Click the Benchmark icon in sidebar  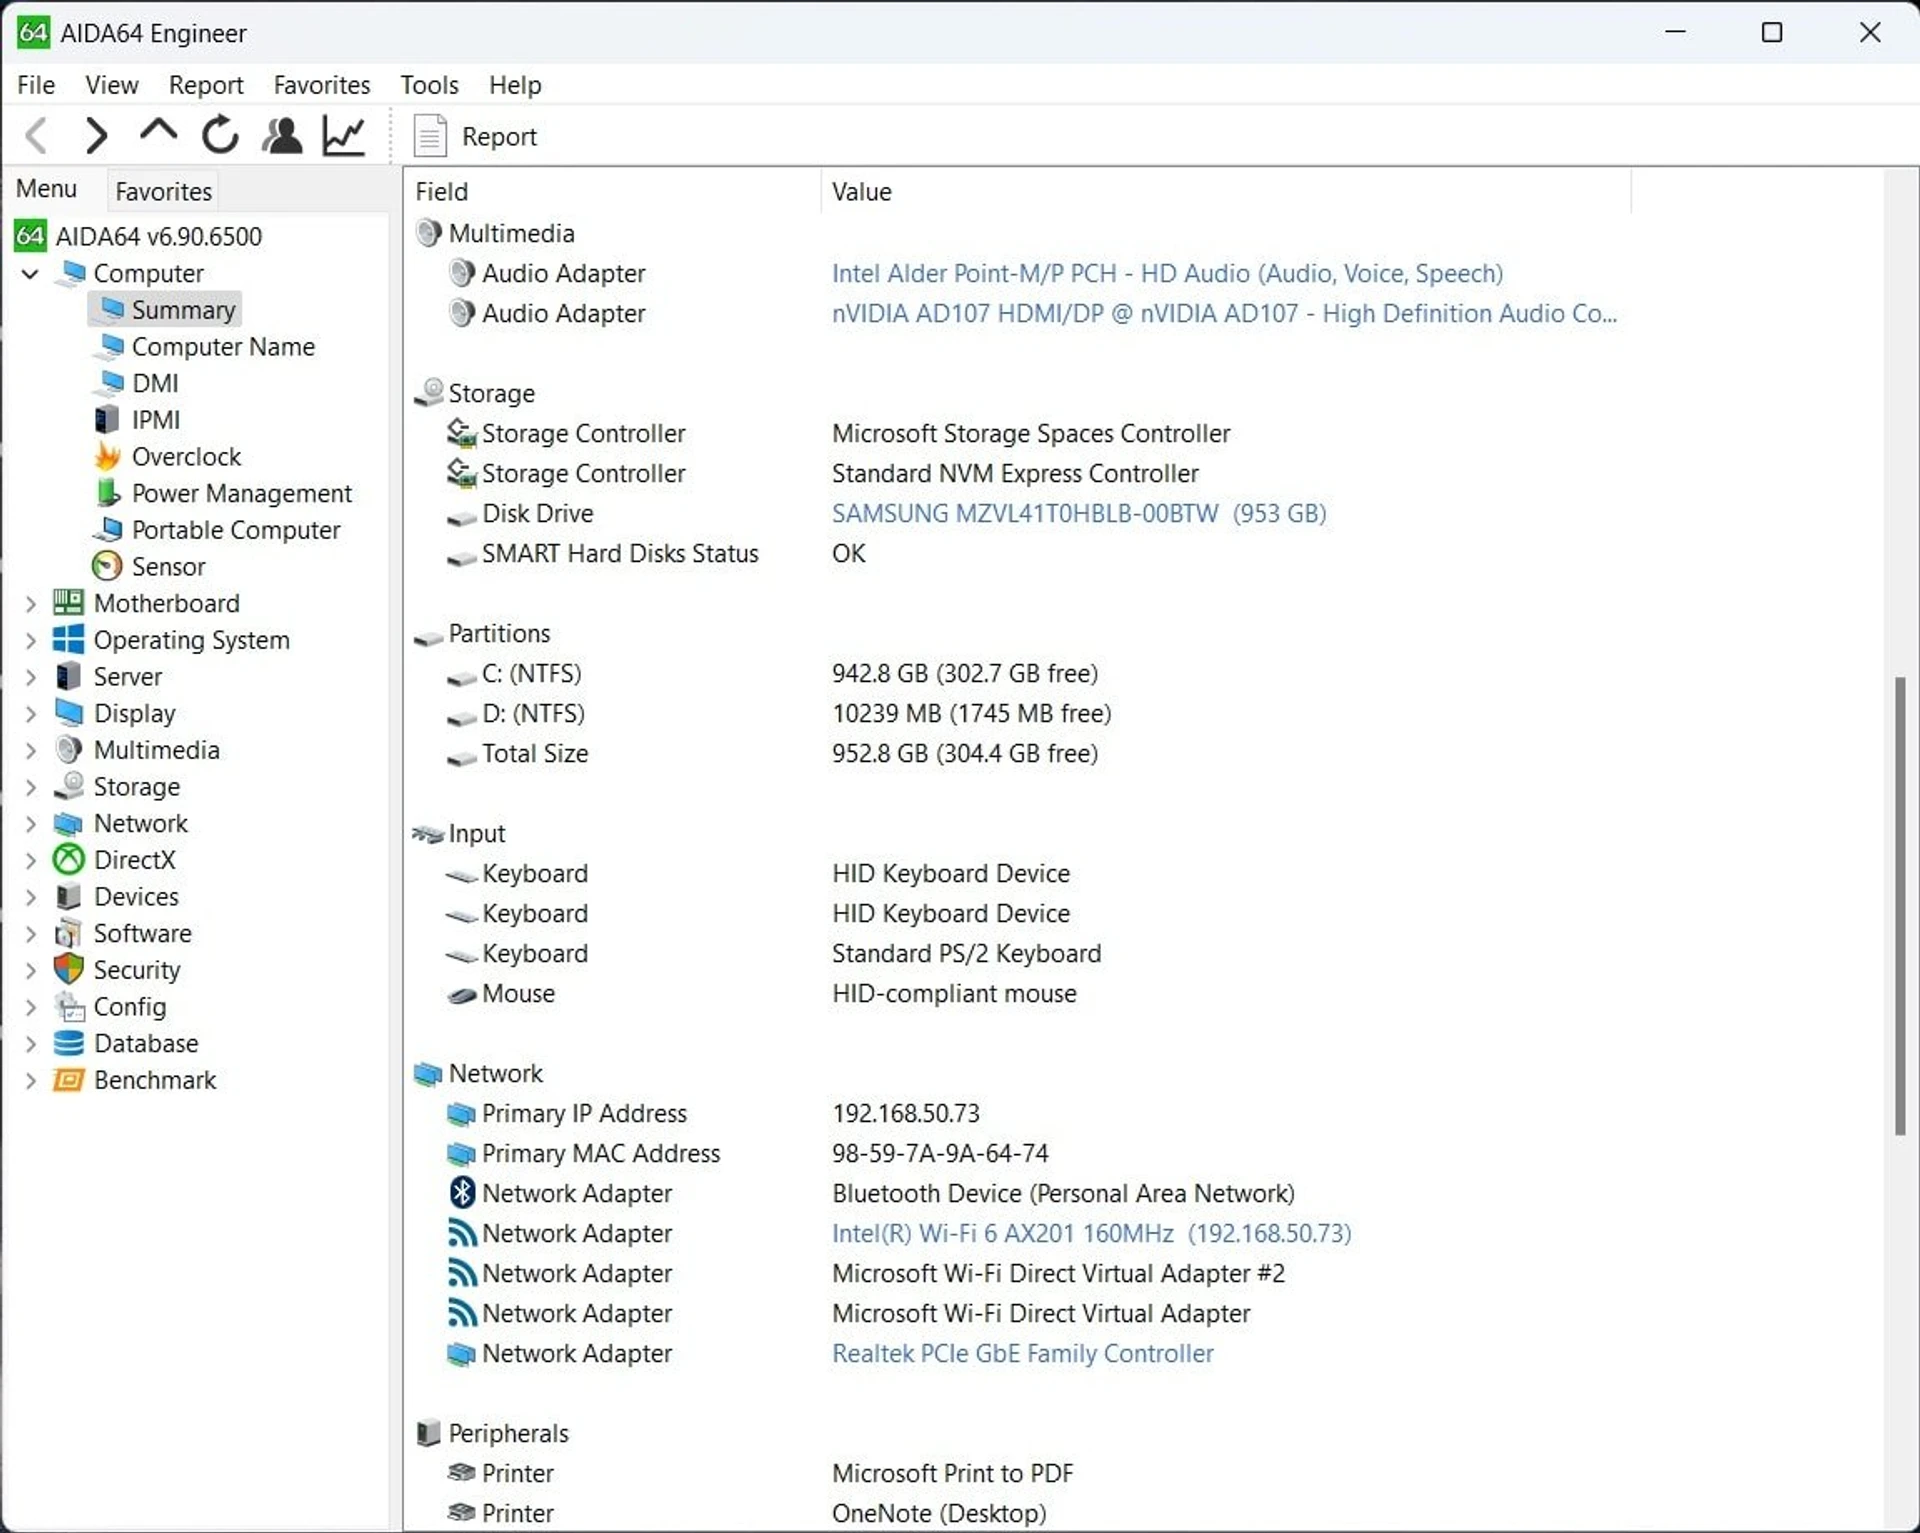coord(68,1080)
